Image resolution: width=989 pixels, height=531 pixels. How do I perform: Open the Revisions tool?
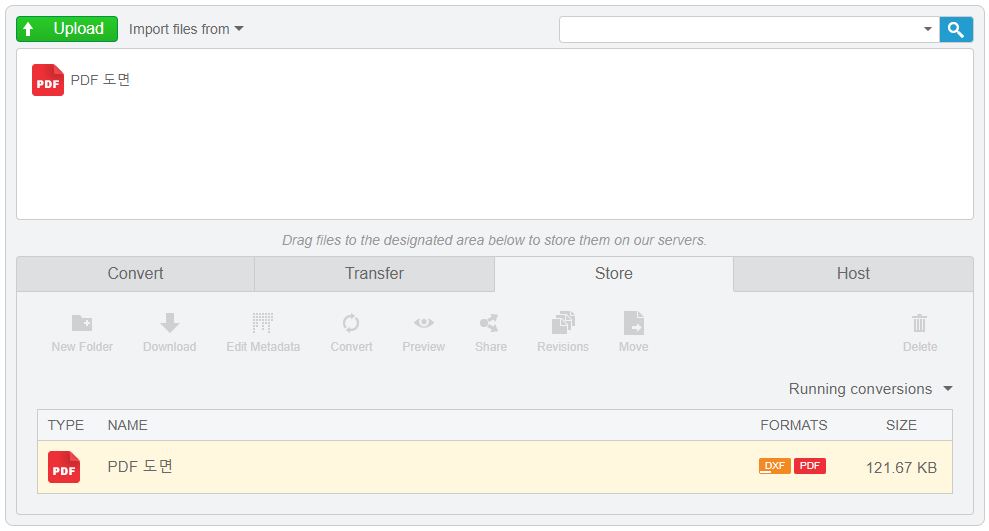tap(563, 332)
